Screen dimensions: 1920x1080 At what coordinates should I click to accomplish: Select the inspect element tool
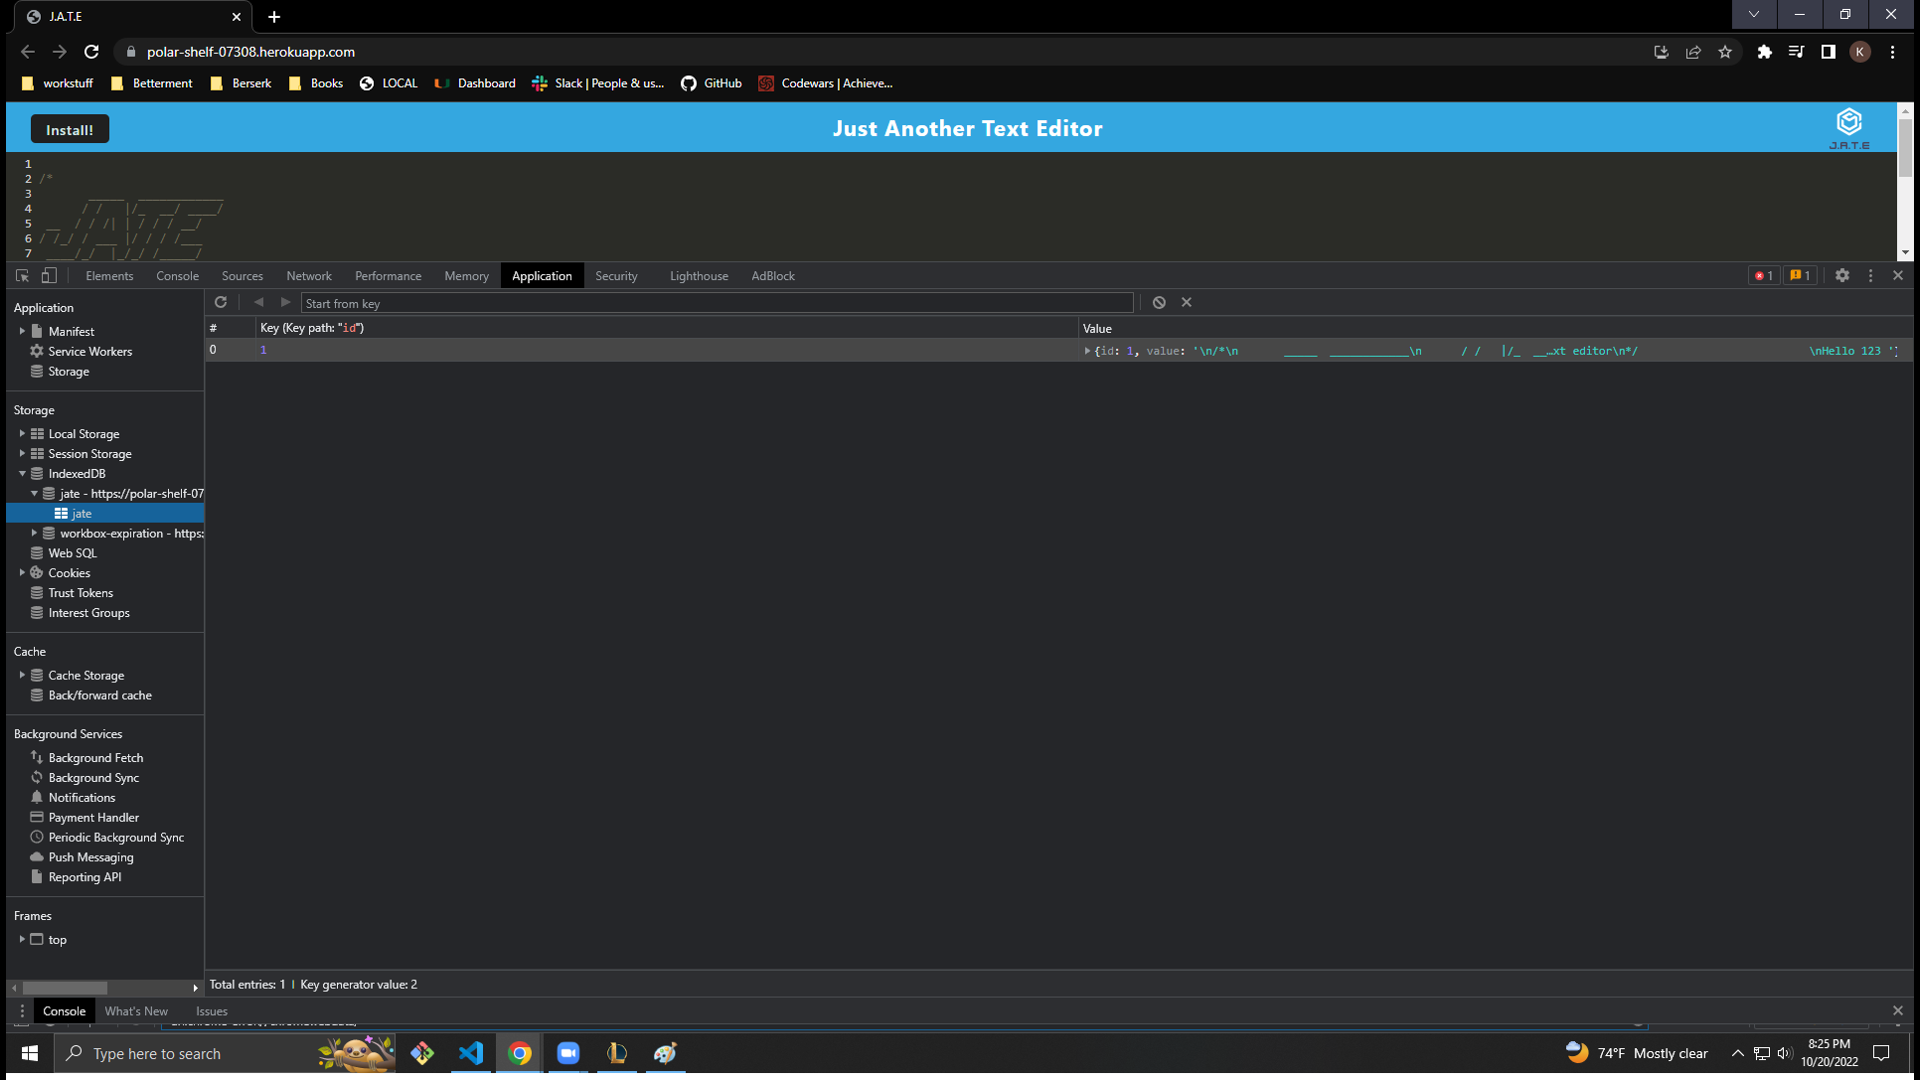click(x=21, y=275)
